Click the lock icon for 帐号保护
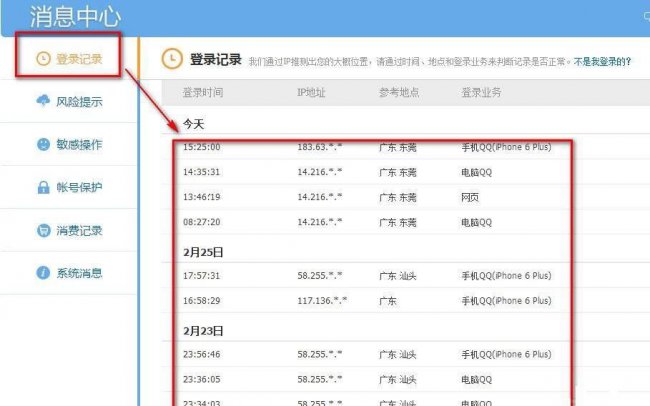650x406 pixels. tap(43, 187)
